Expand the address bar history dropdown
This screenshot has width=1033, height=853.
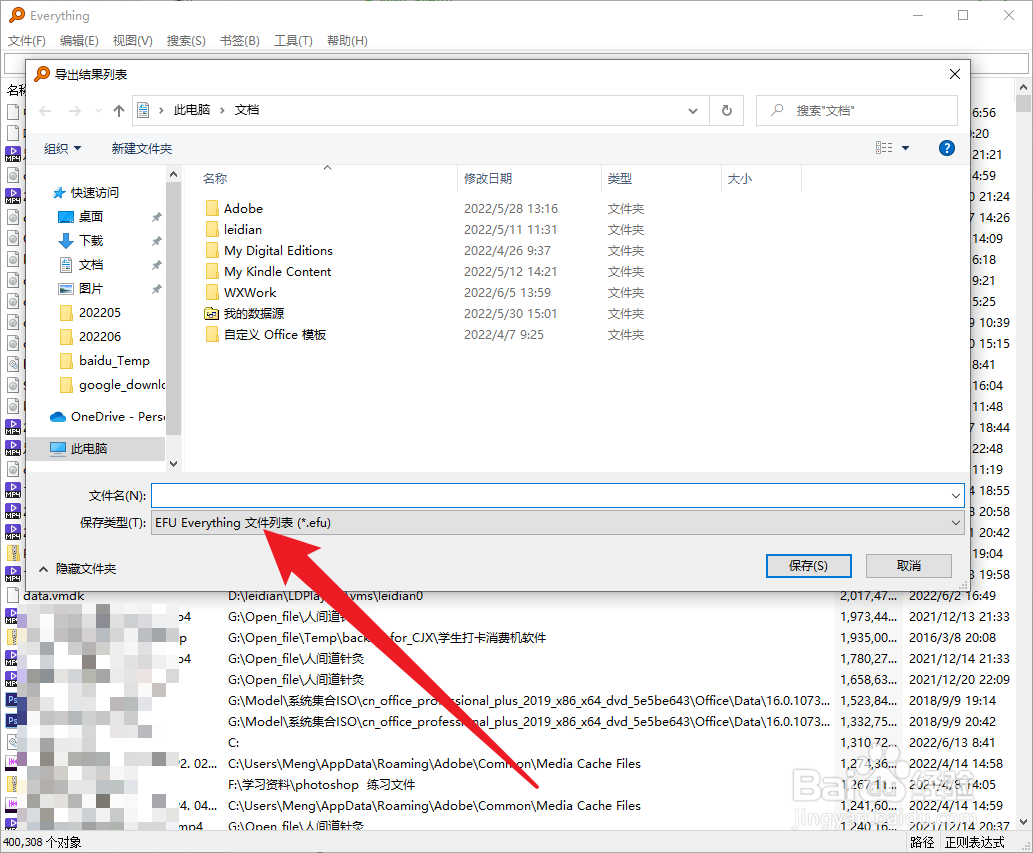pos(693,111)
